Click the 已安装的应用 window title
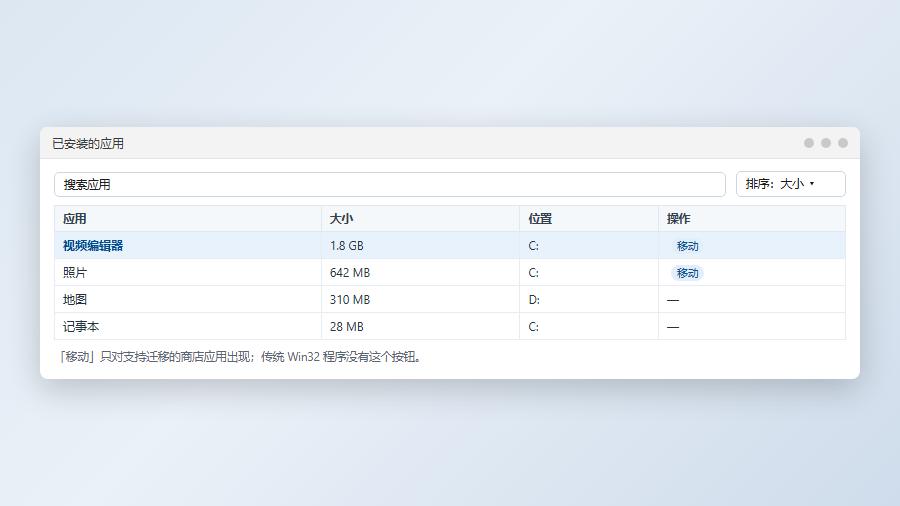Viewport: 900px width, 506px height. tap(88, 143)
